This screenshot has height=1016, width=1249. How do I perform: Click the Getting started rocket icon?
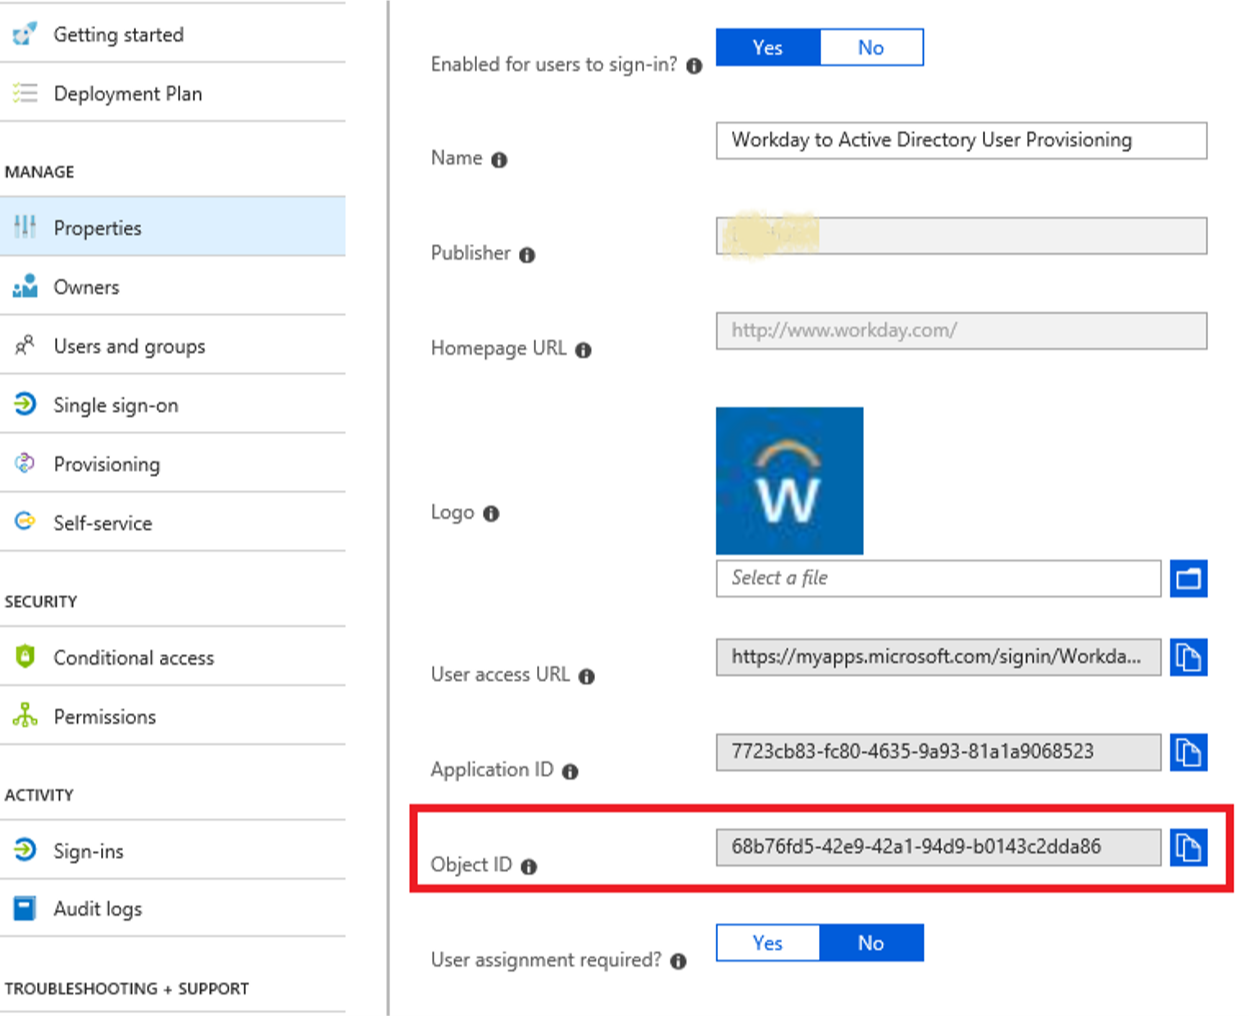[25, 34]
